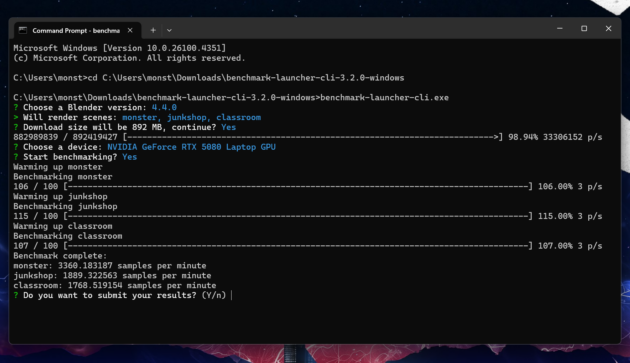
Task: Click the monster samples per minute result
Action: tap(110, 266)
